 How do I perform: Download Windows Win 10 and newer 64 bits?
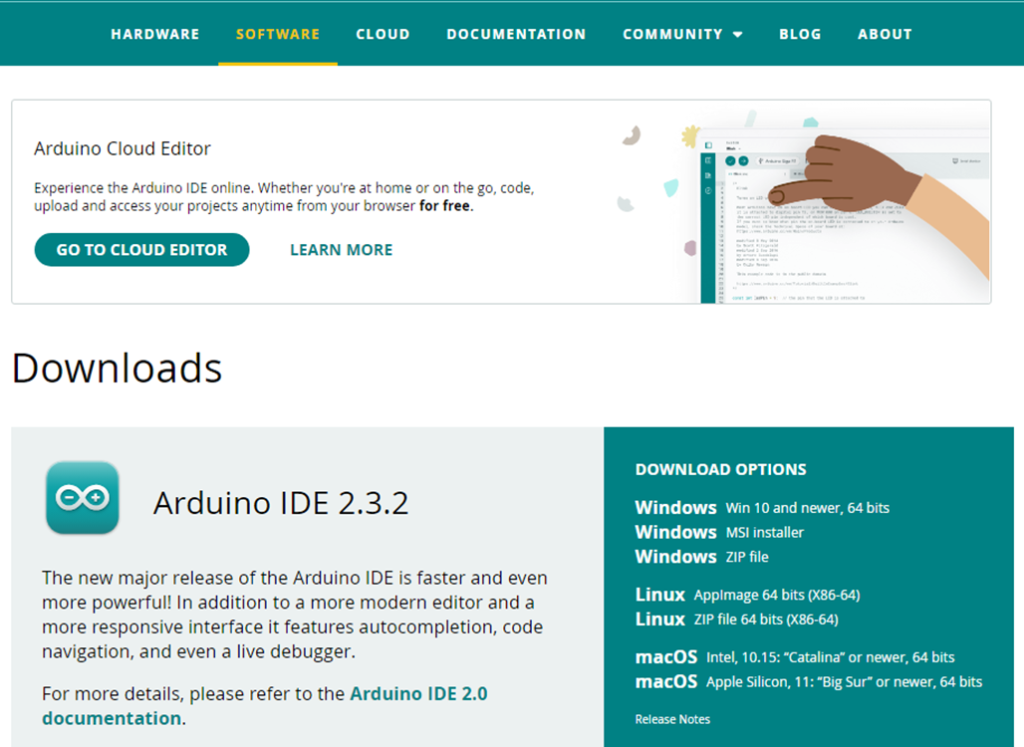pos(762,507)
